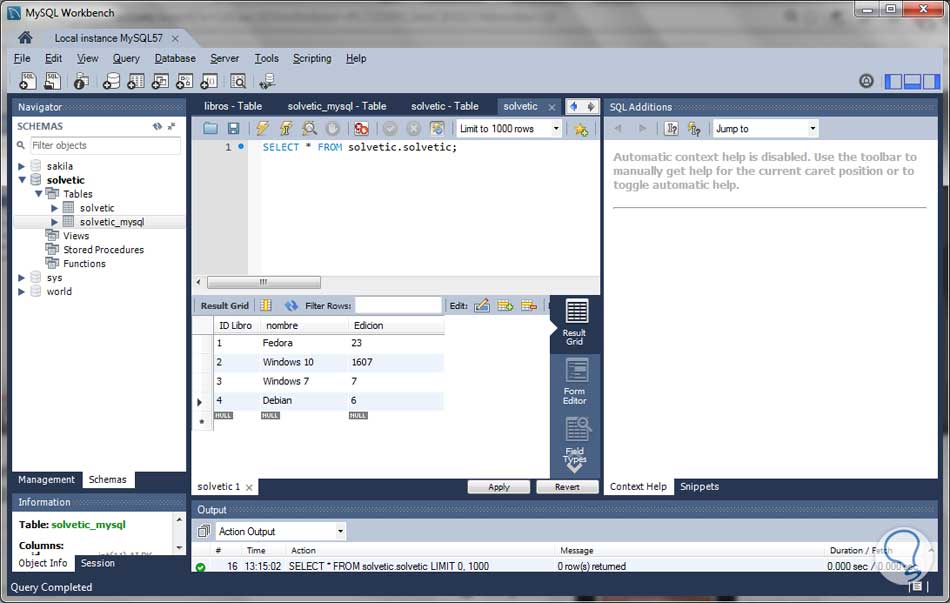Toggle automatic context help
Viewport: 950px width, 603px height.
tap(694, 128)
